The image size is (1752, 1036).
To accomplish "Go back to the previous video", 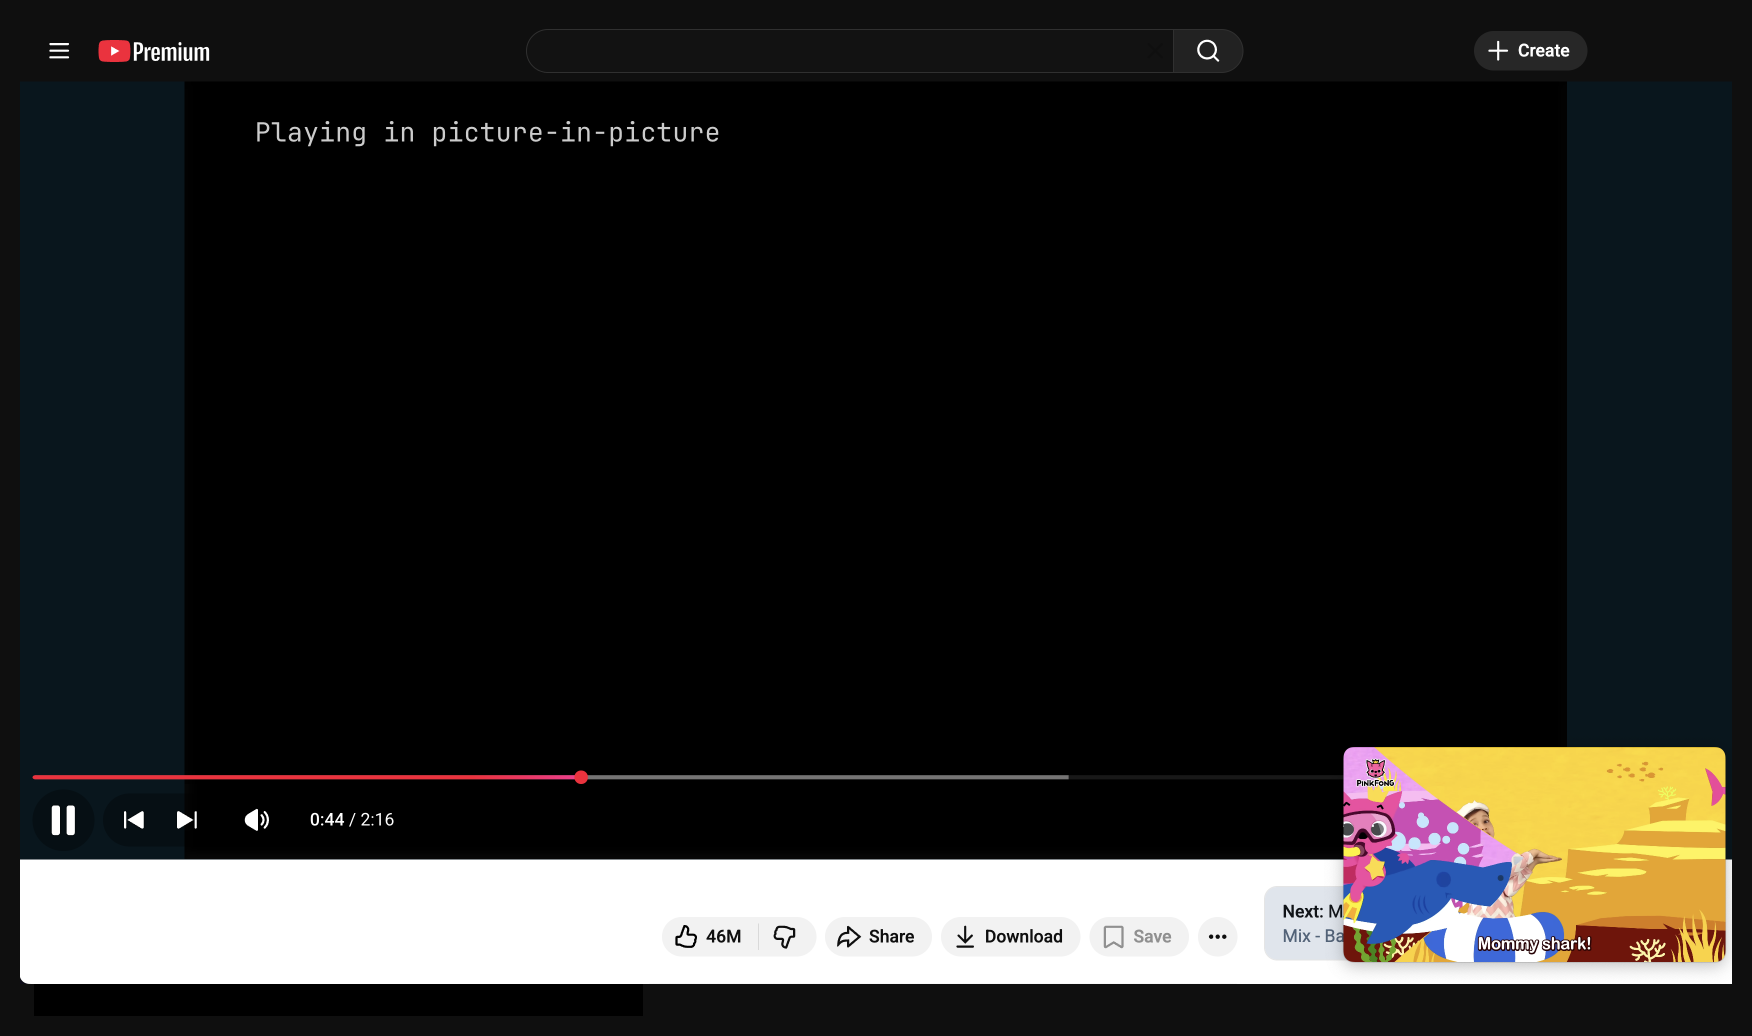I will click(x=132, y=820).
